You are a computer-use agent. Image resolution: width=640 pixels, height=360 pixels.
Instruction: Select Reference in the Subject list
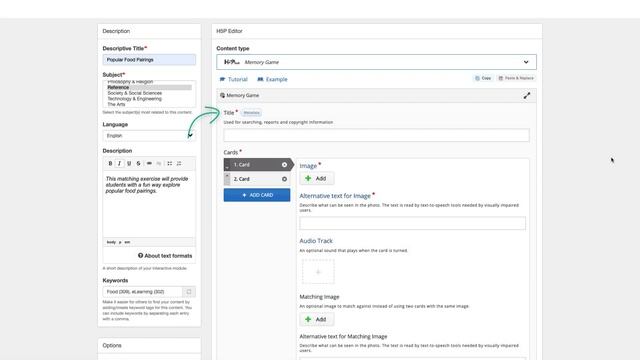[x=149, y=87]
